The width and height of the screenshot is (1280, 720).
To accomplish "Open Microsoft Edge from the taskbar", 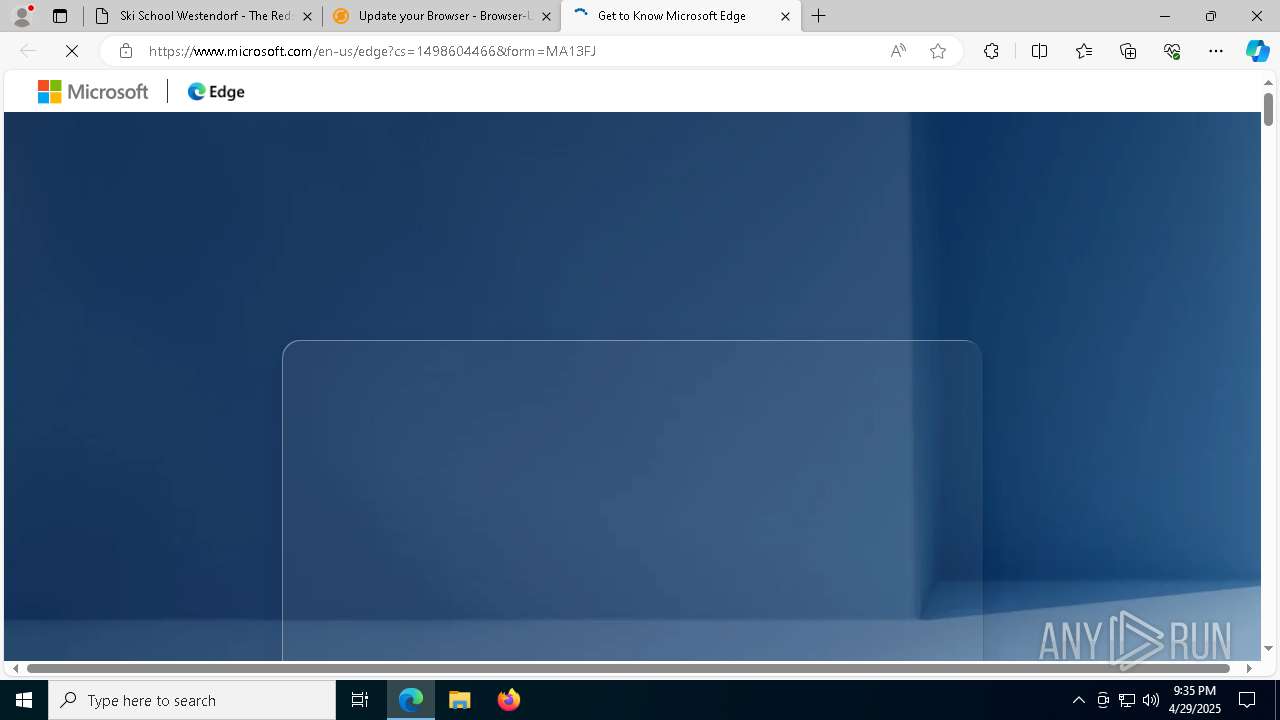I will click(411, 700).
